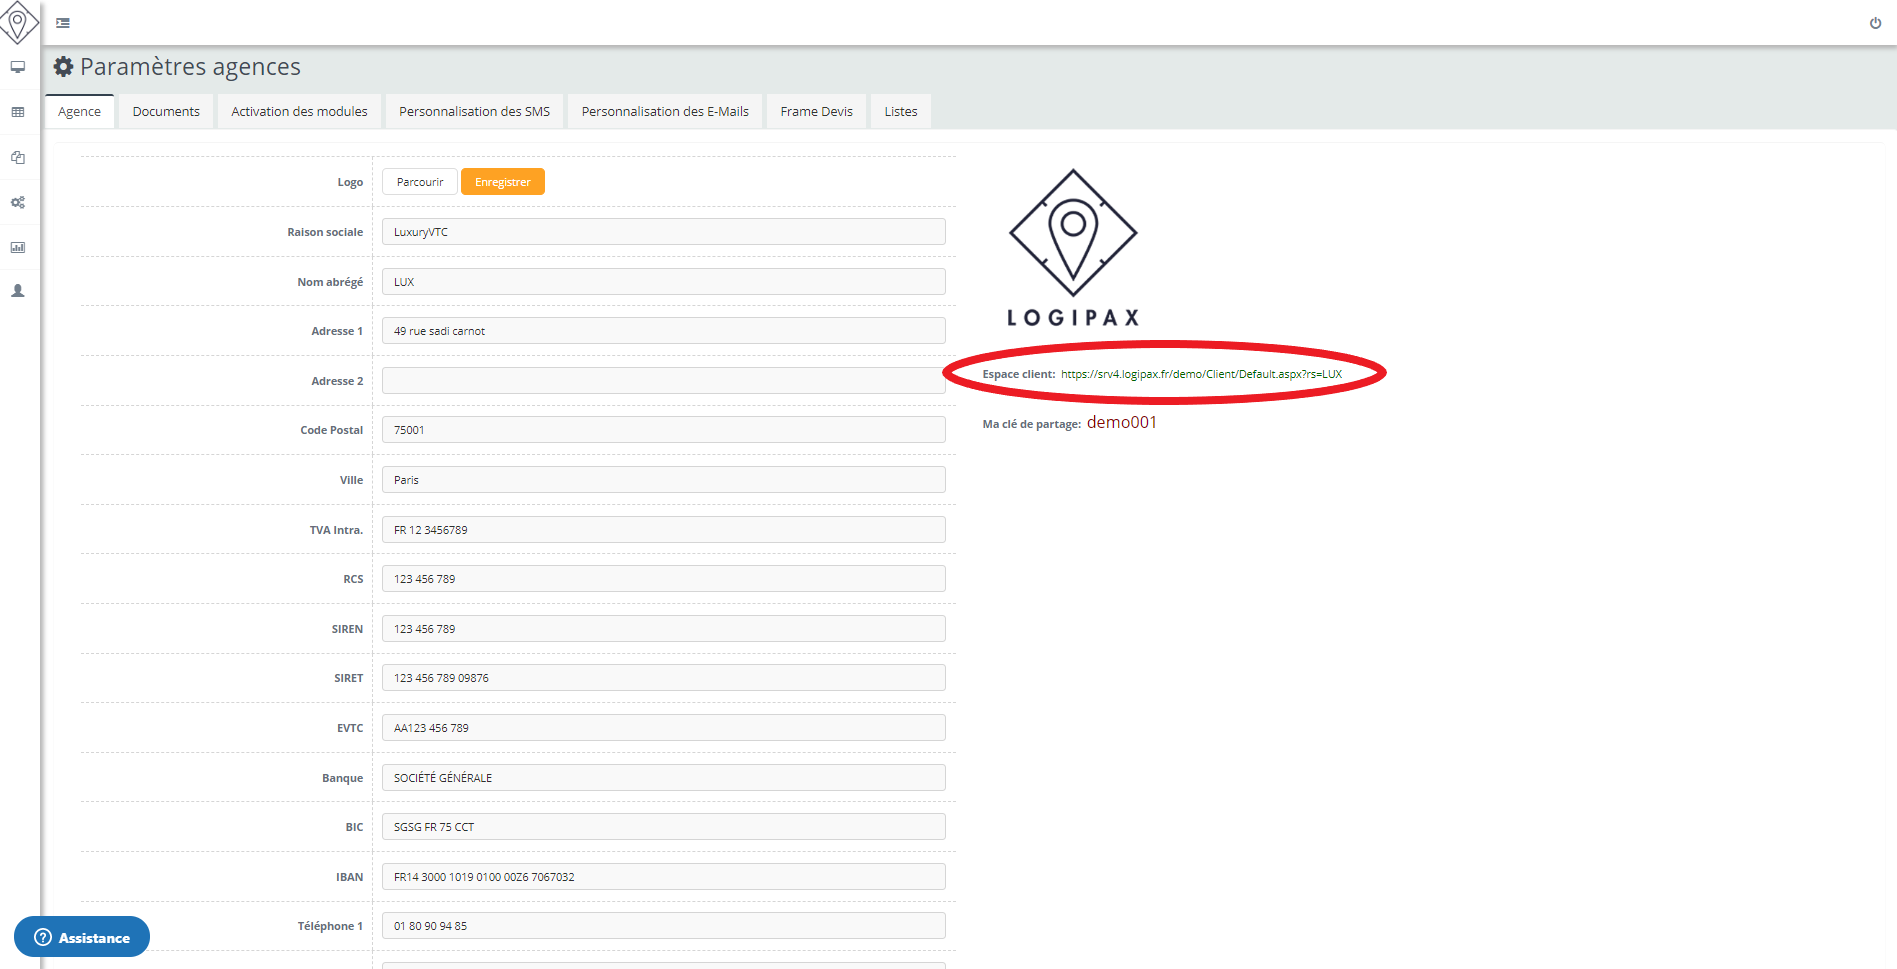Screen dimensions: 1897x969
Task: Click the Logipax logo in the sidebar
Action: coord(18,22)
